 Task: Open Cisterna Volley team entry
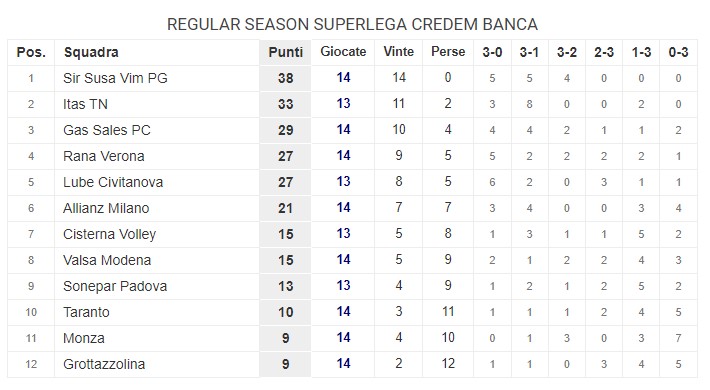109,234
